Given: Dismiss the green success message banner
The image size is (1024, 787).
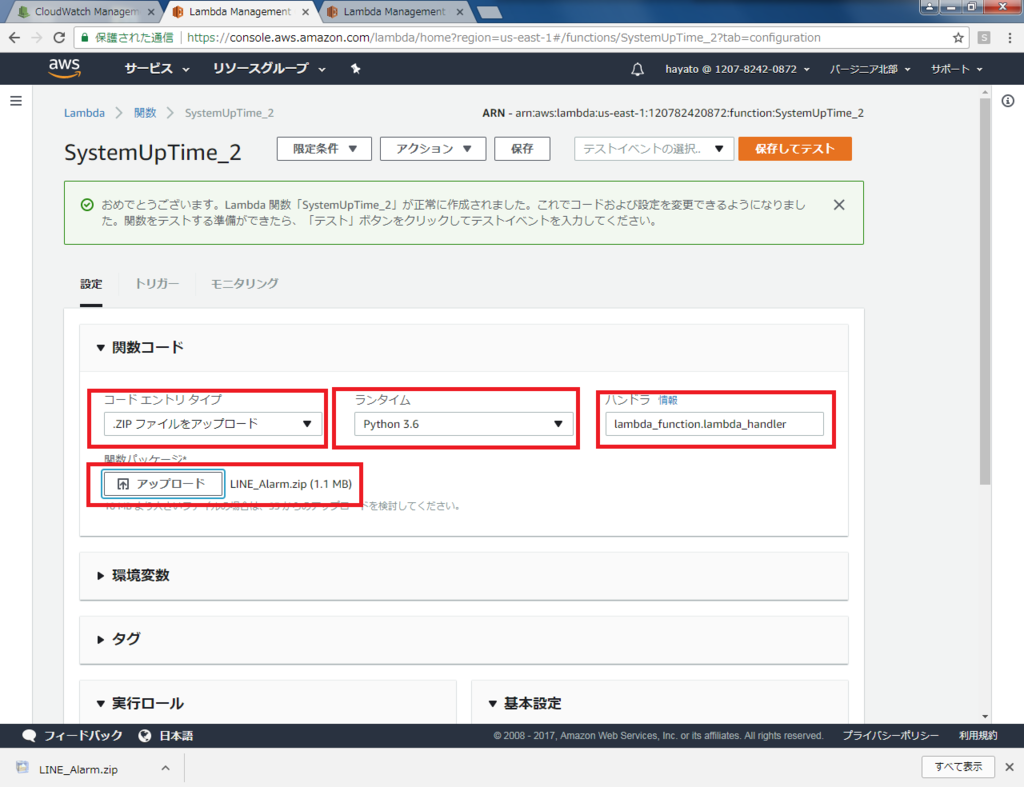Looking at the screenshot, I should coord(839,205).
